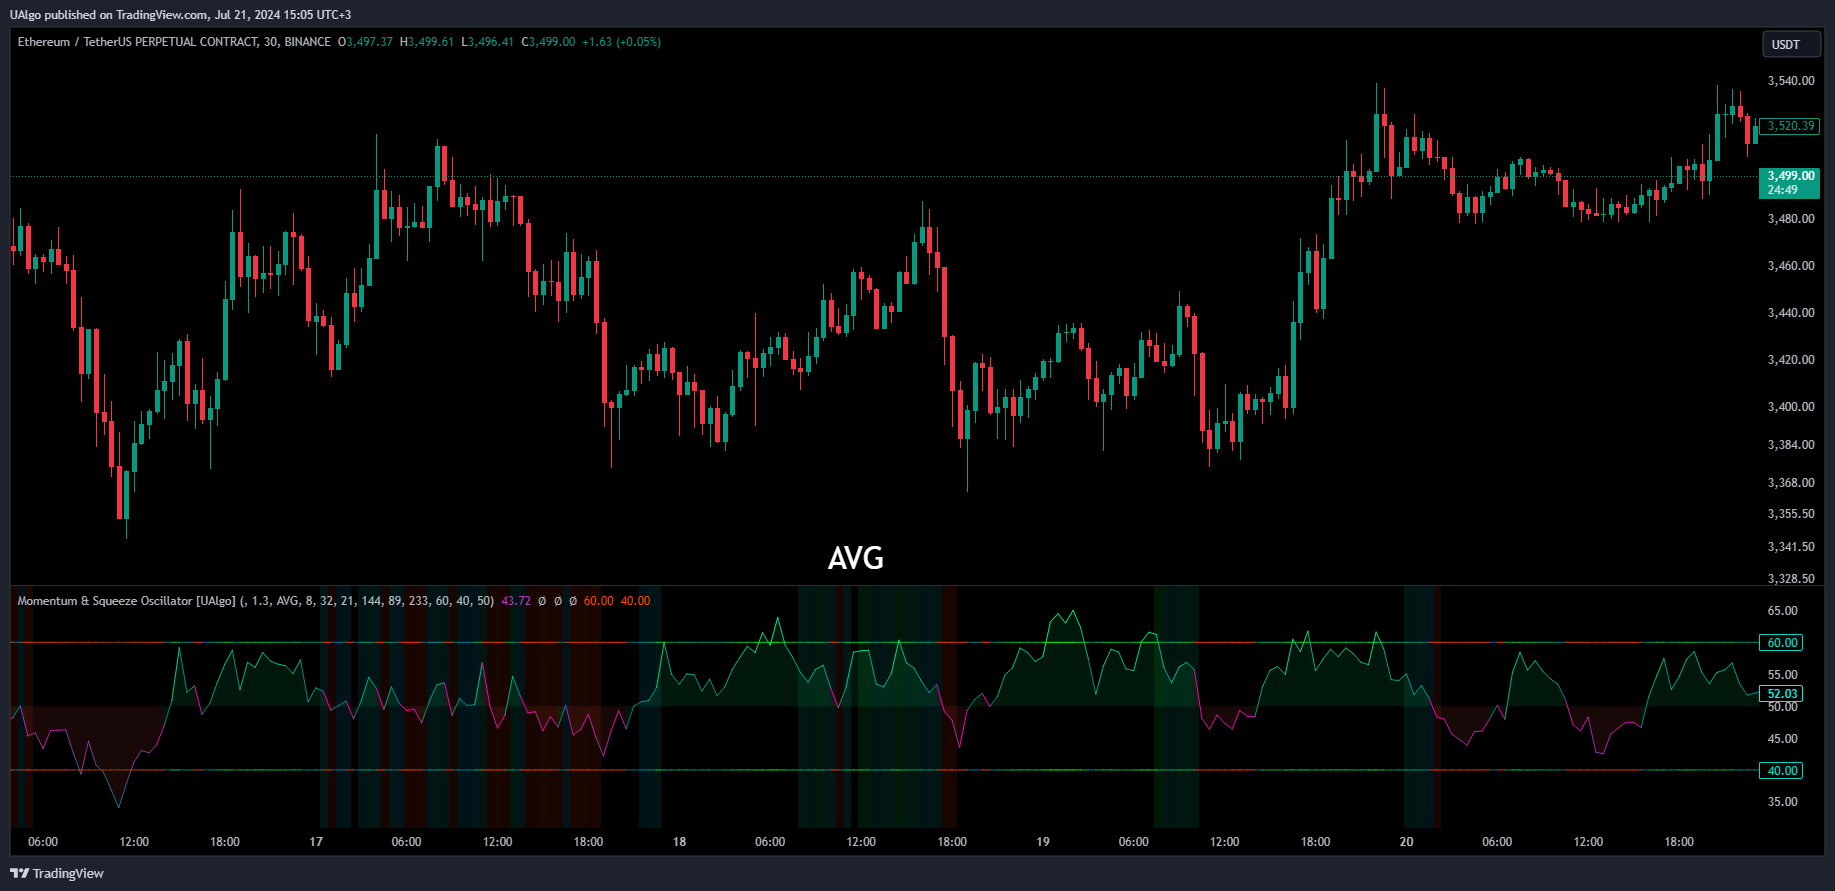Click the 45.00 oscillator axis label

1782,739
